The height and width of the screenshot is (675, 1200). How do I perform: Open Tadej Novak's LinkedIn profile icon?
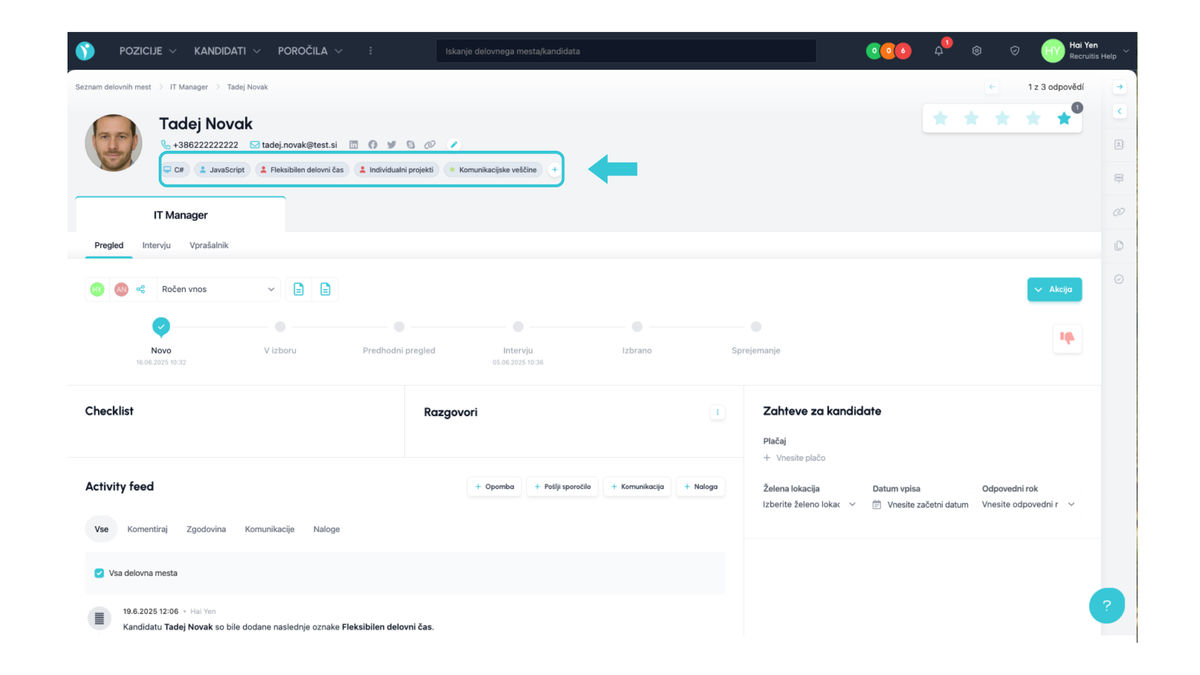point(354,145)
